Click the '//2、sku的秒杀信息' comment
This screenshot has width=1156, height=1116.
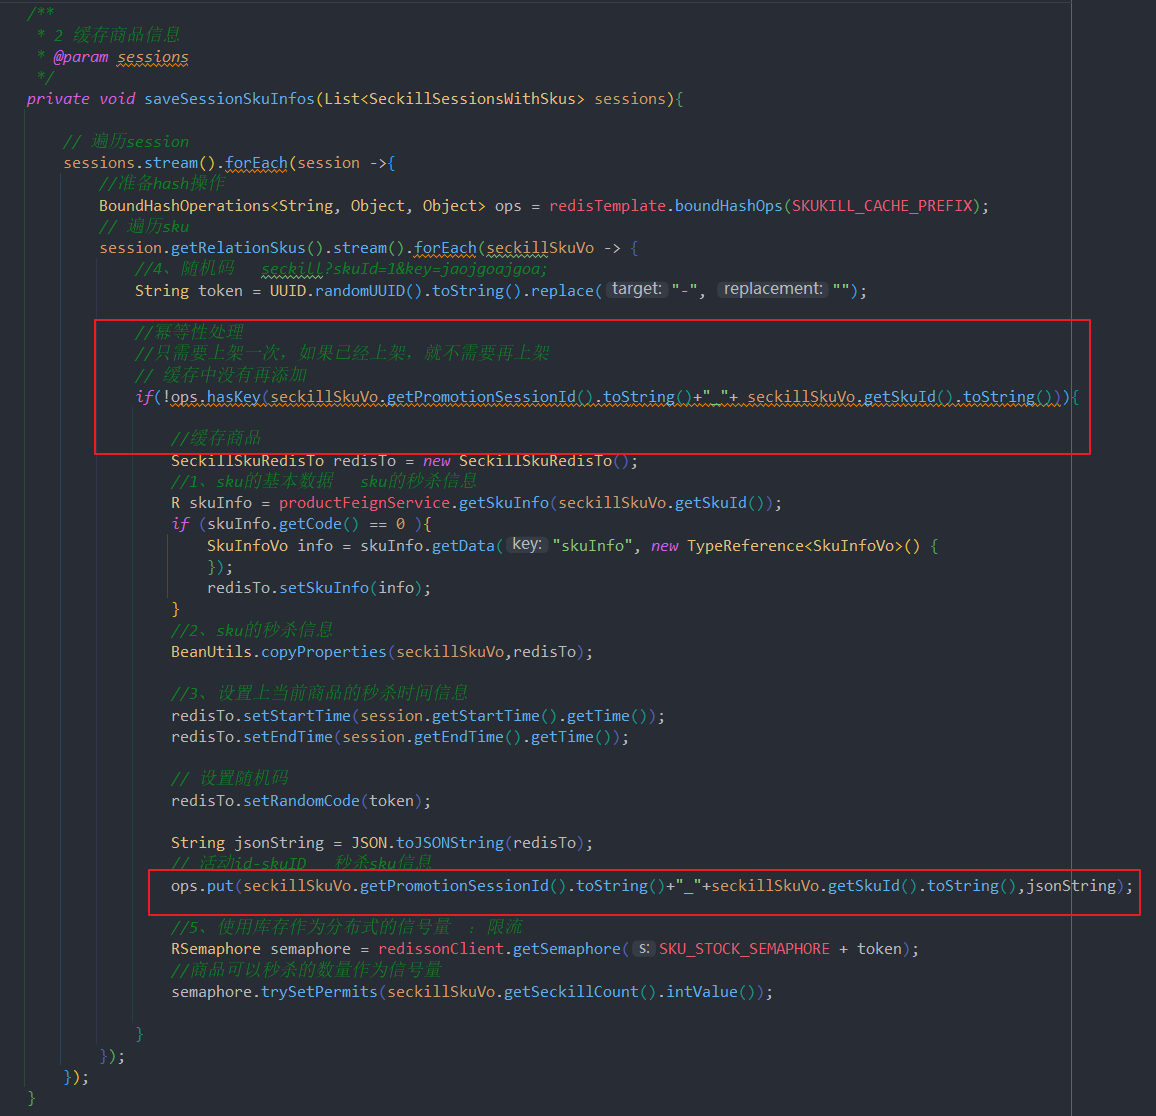click(x=252, y=630)
